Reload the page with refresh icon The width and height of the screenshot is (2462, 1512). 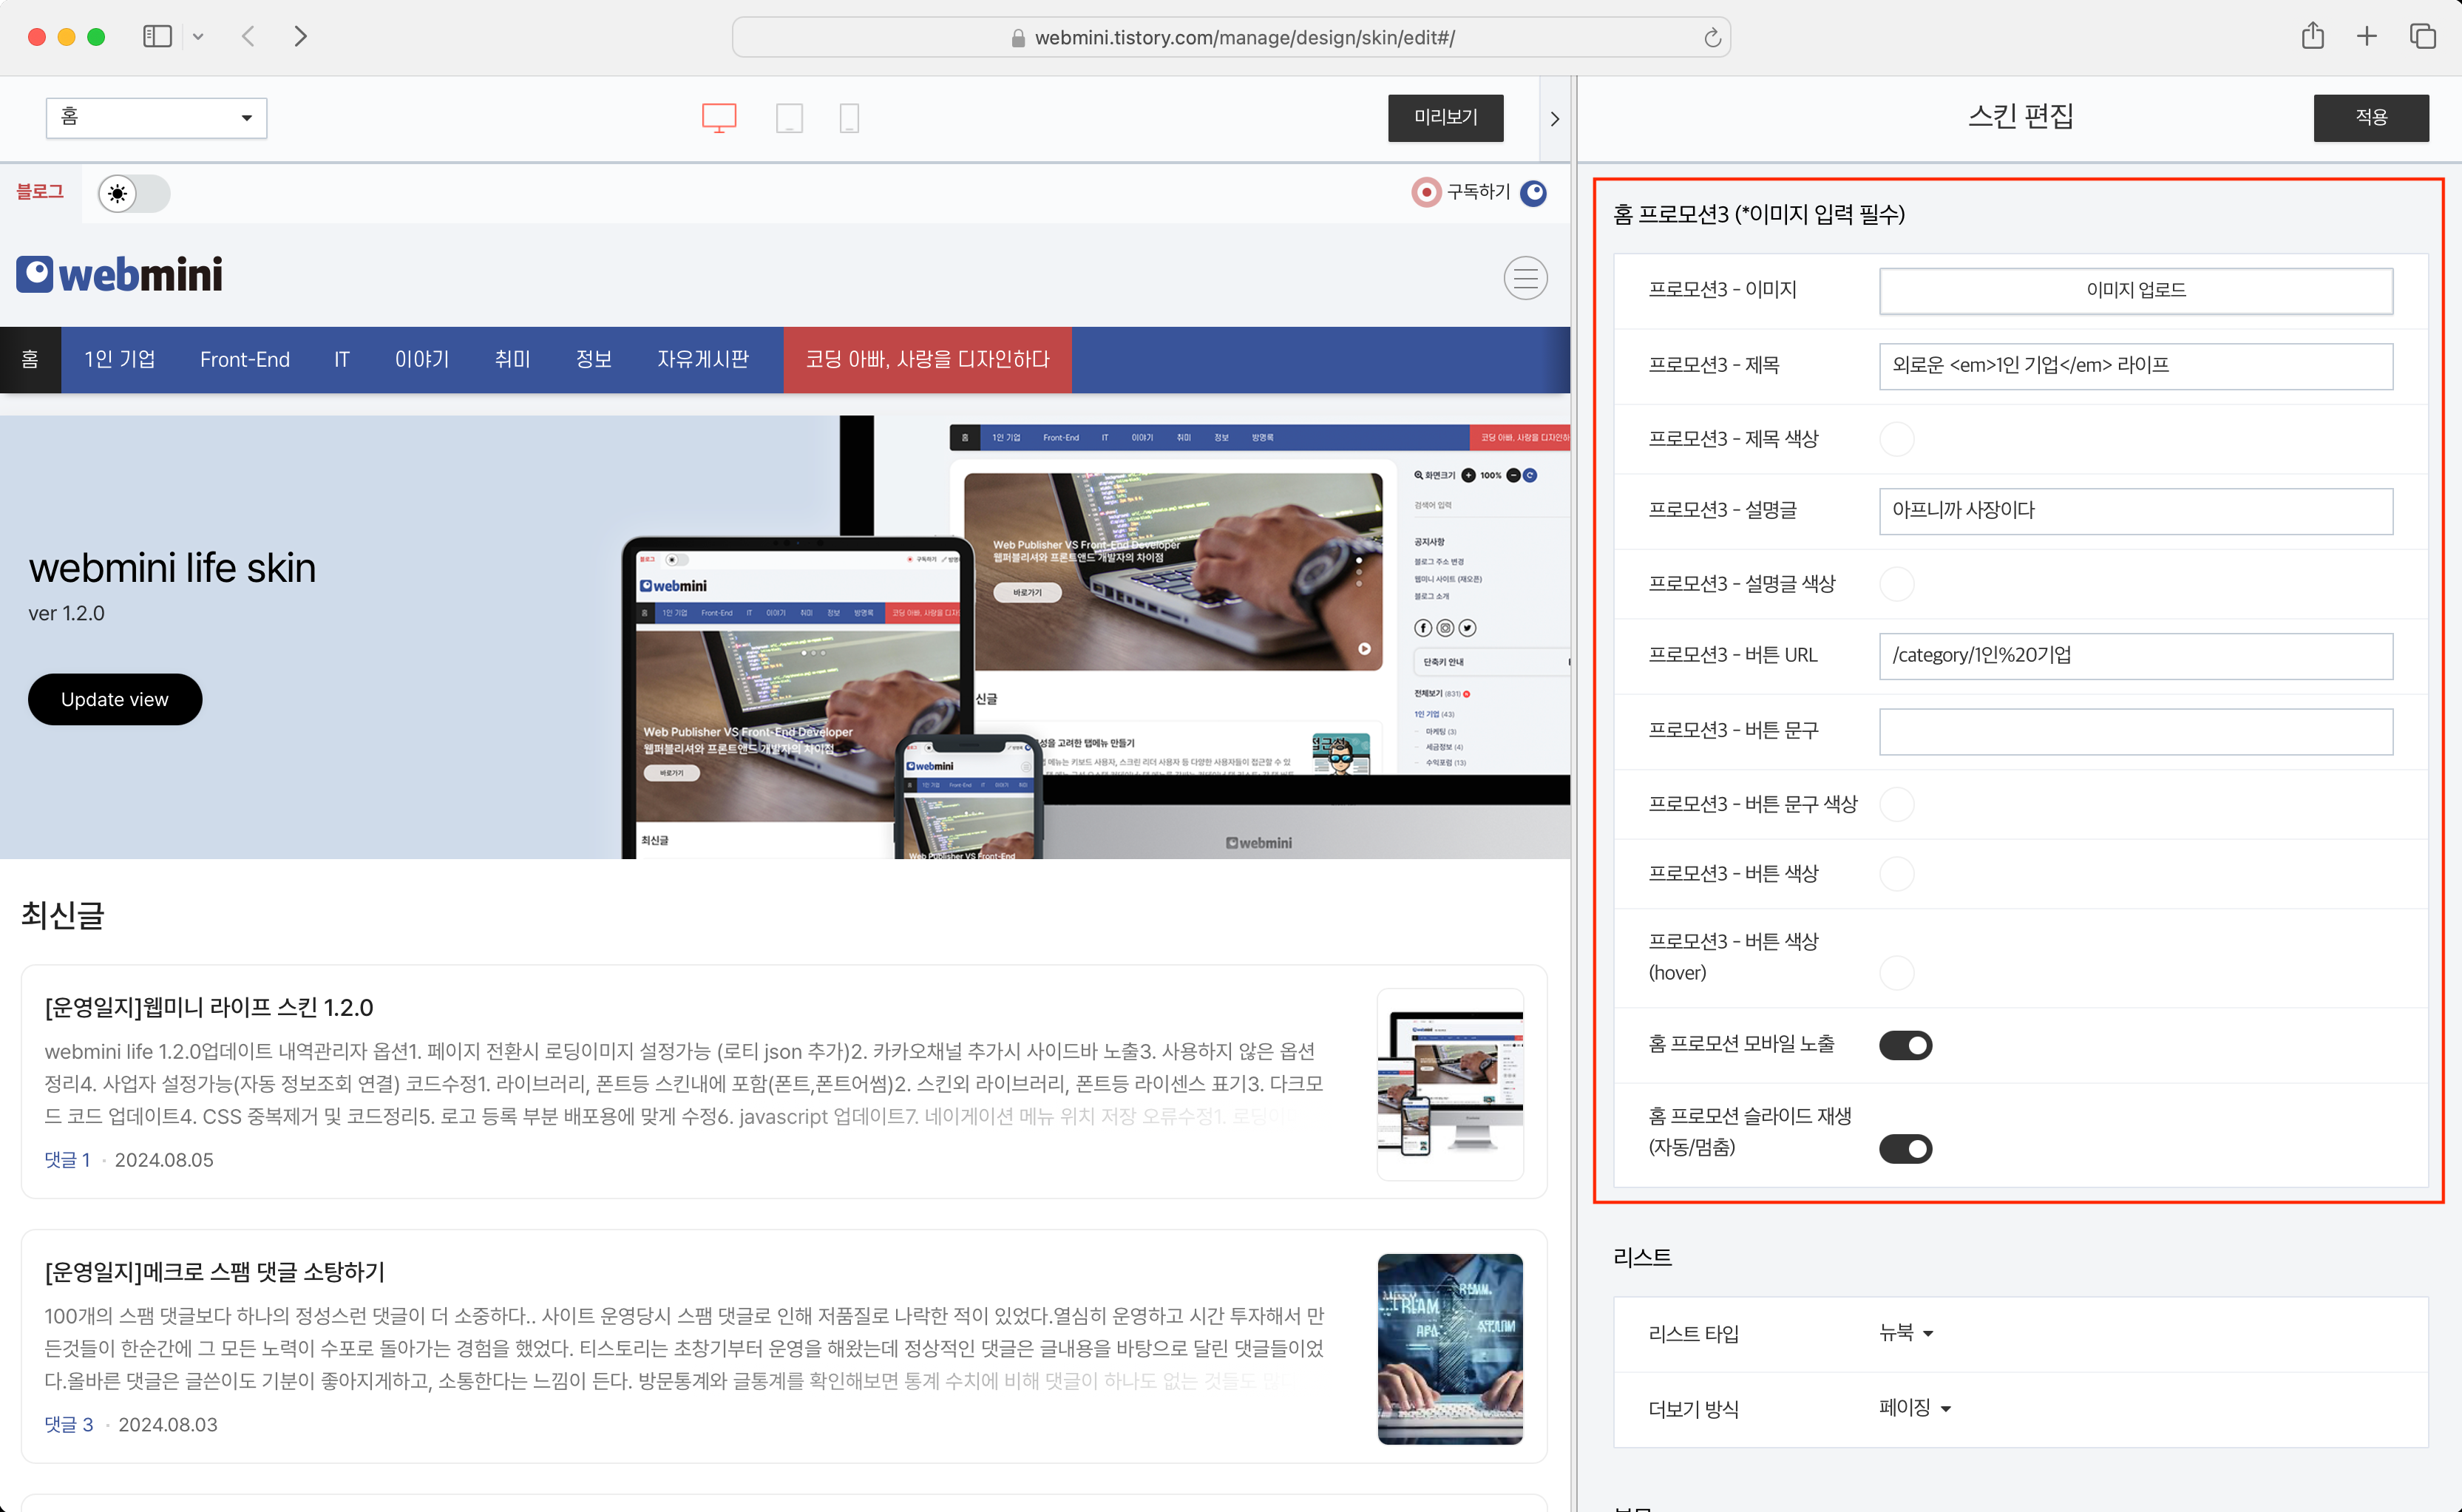(1712, 38)
